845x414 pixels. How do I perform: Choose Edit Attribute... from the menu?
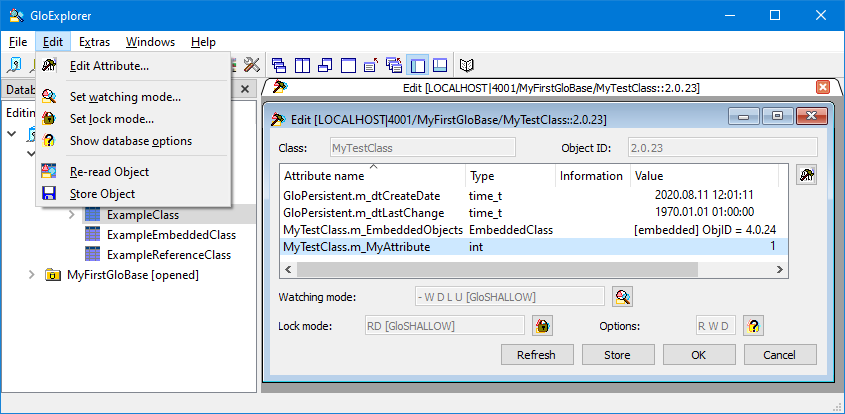click(x=134, y=66)
